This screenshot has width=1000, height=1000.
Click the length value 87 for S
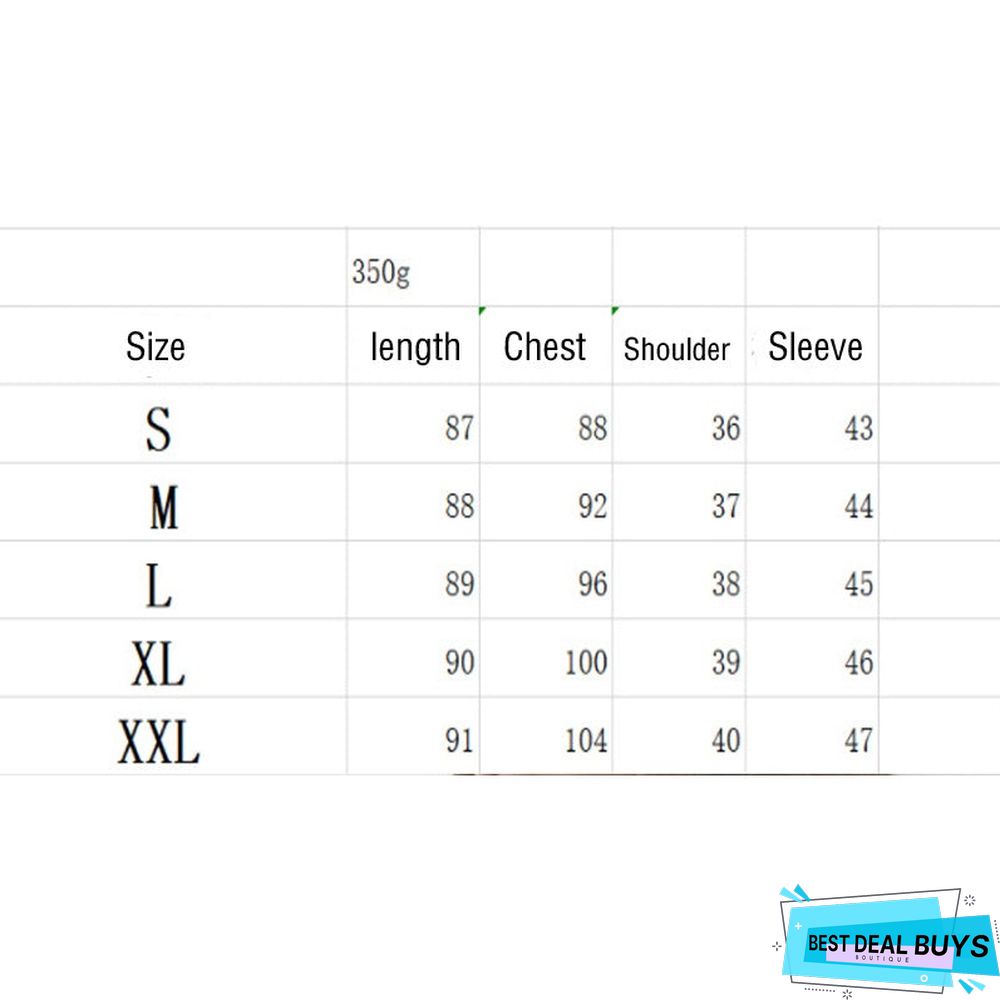coord(459,428)
